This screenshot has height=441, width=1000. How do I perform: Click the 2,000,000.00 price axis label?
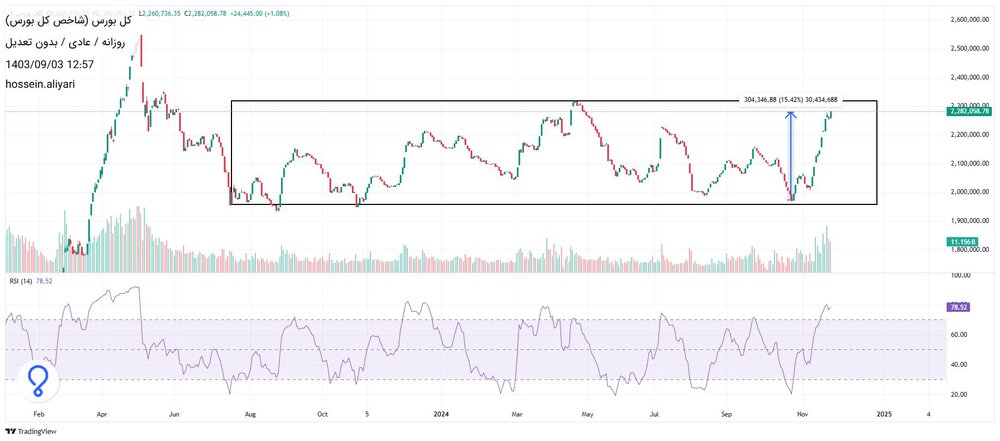[x=965, y=192]
